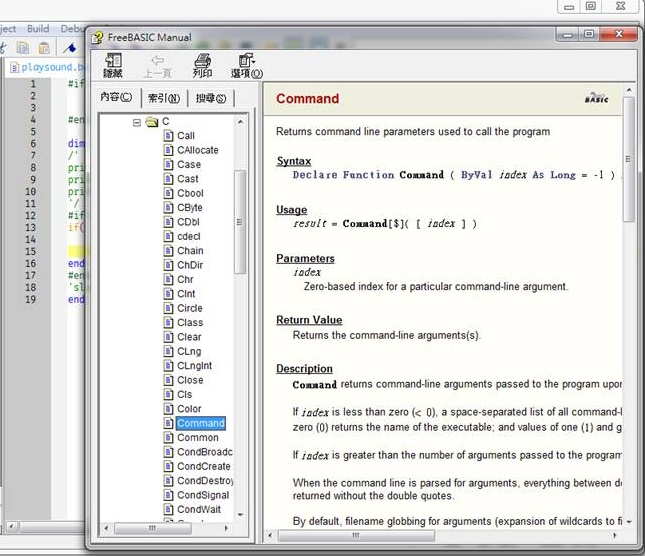
Task: Open the Chain topic
Action: pyautogui.click(x=190, y=251)
